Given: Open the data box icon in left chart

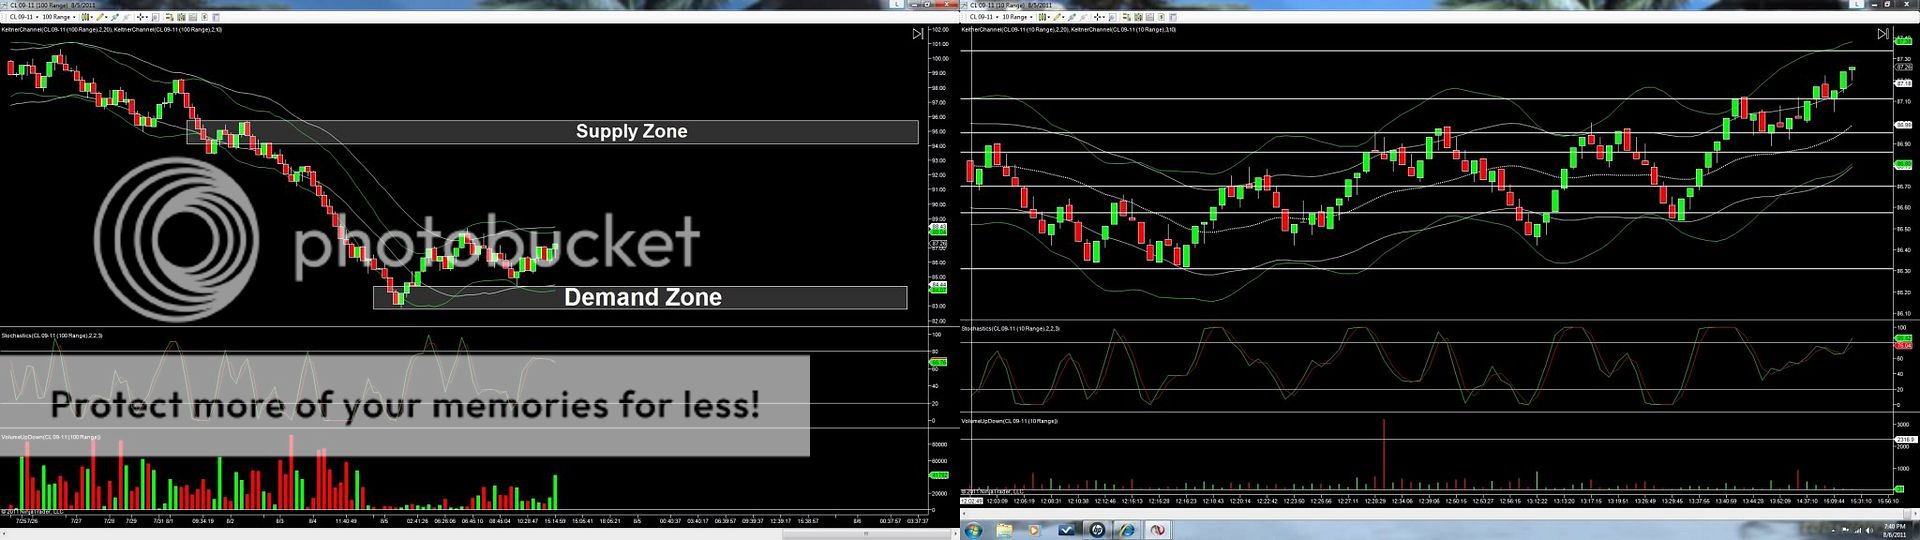Looking at the screenshot, I should coord(155,17).
